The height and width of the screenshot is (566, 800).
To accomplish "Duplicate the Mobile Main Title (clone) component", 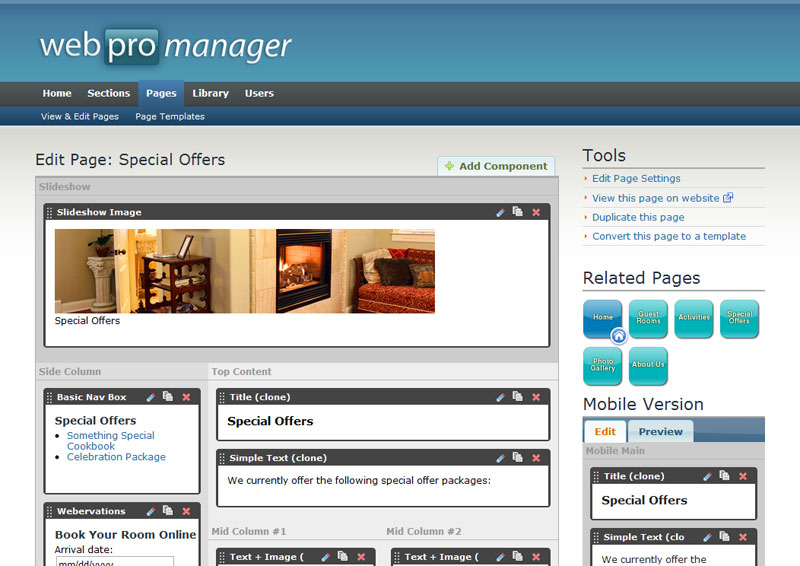I will 724,476.
